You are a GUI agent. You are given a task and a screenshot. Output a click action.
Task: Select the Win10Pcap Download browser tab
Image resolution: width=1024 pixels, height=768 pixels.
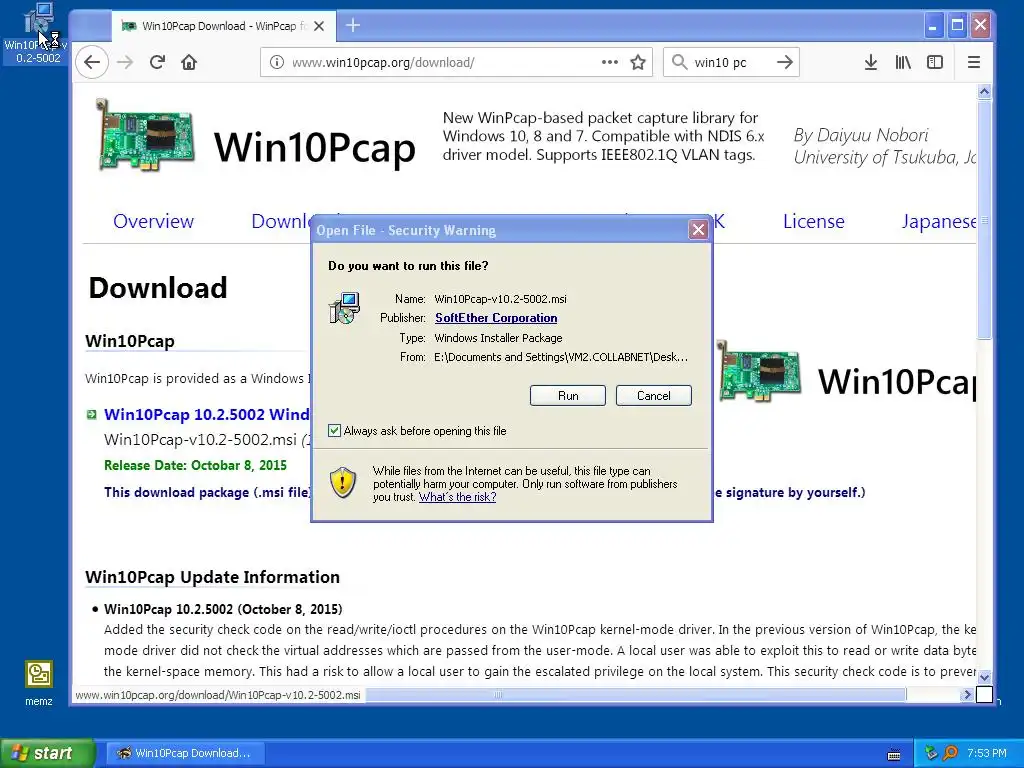[223, 26]
